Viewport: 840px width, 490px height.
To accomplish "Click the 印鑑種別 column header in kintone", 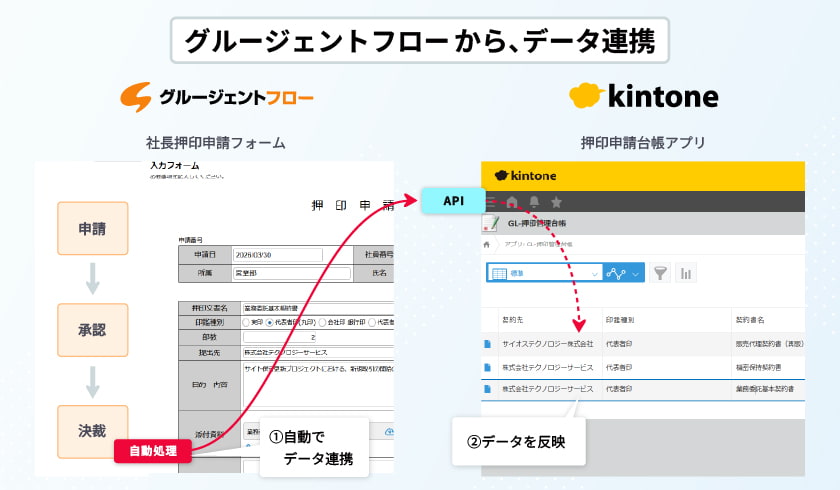I will (x=620, y=320).
